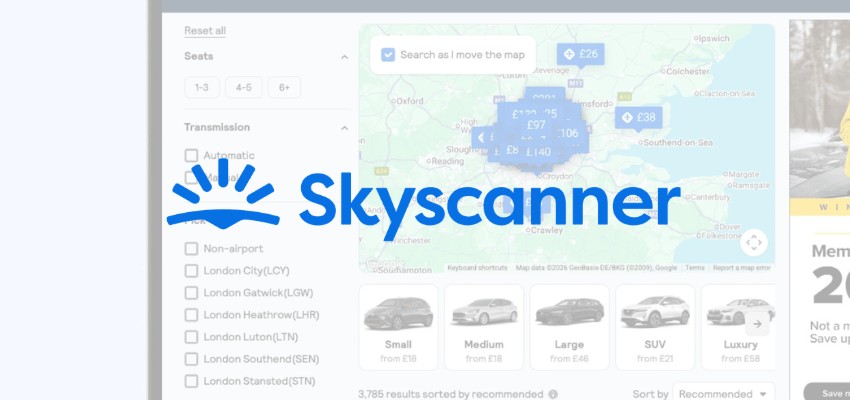Choose the 6+ seats filter
This screenshot has width=850, height=400.
(284, 88)
